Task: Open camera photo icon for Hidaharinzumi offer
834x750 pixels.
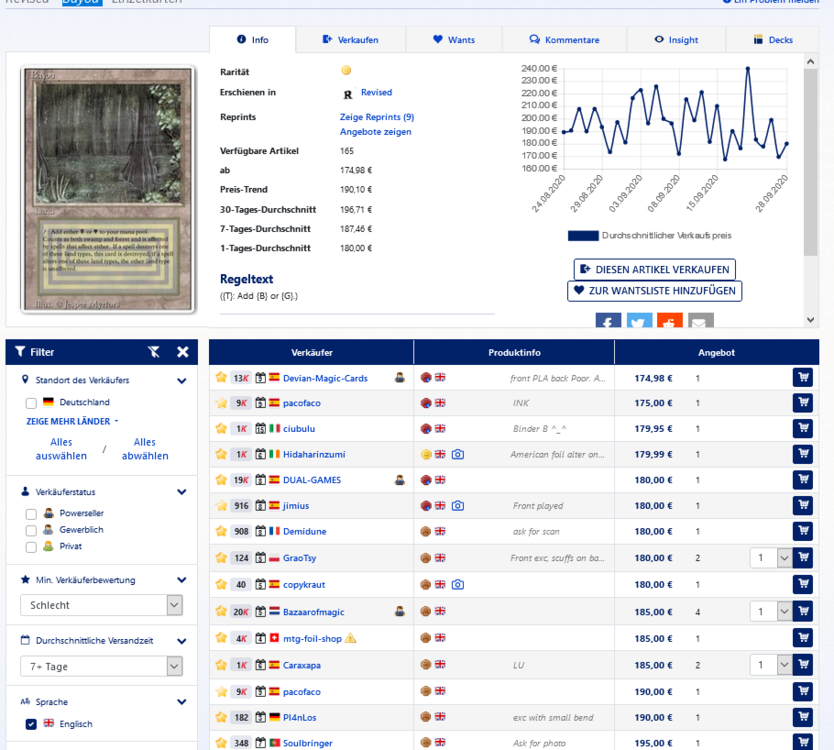Action: tap(458, 454)
